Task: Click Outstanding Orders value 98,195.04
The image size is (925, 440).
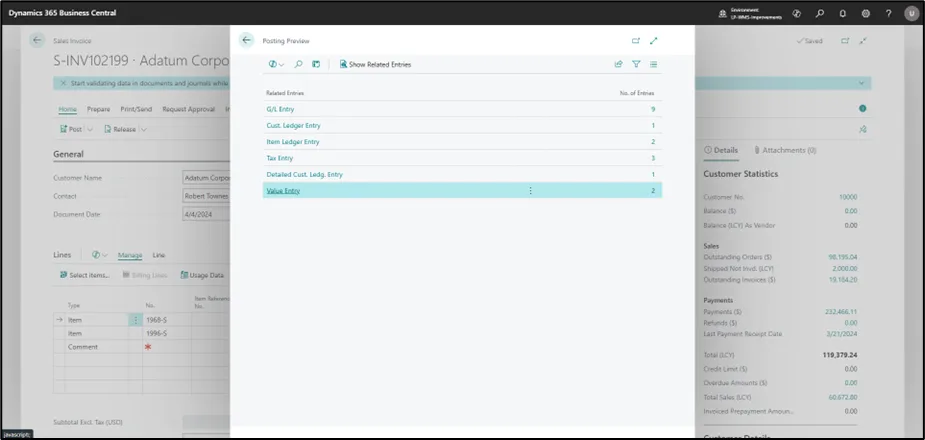Action: pyautogui.click(x=843, y=257)
